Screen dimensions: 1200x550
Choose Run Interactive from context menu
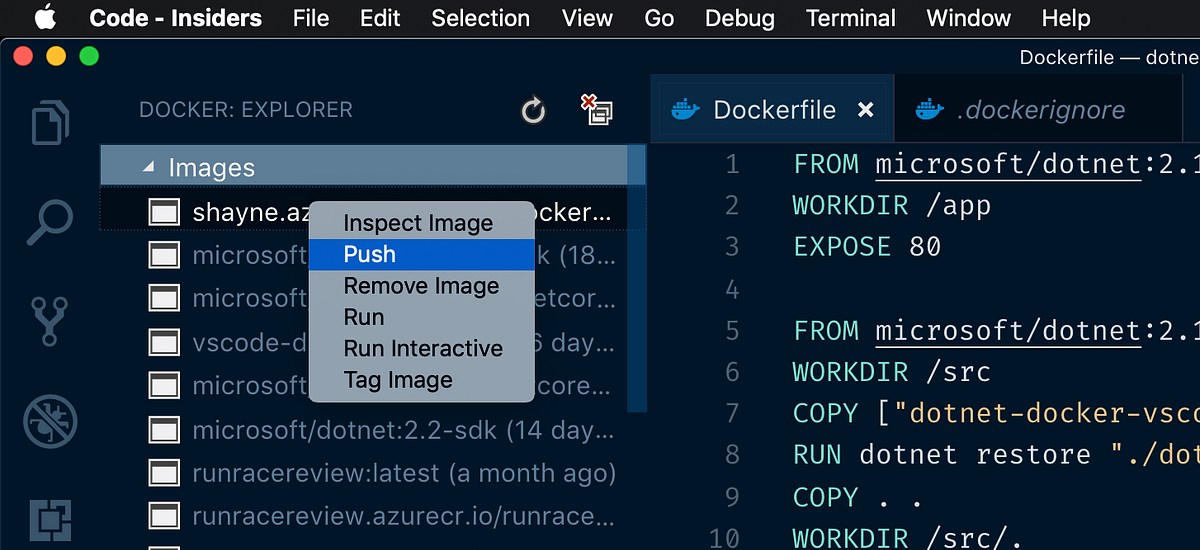pyautogui.click(x=423, y=348)
